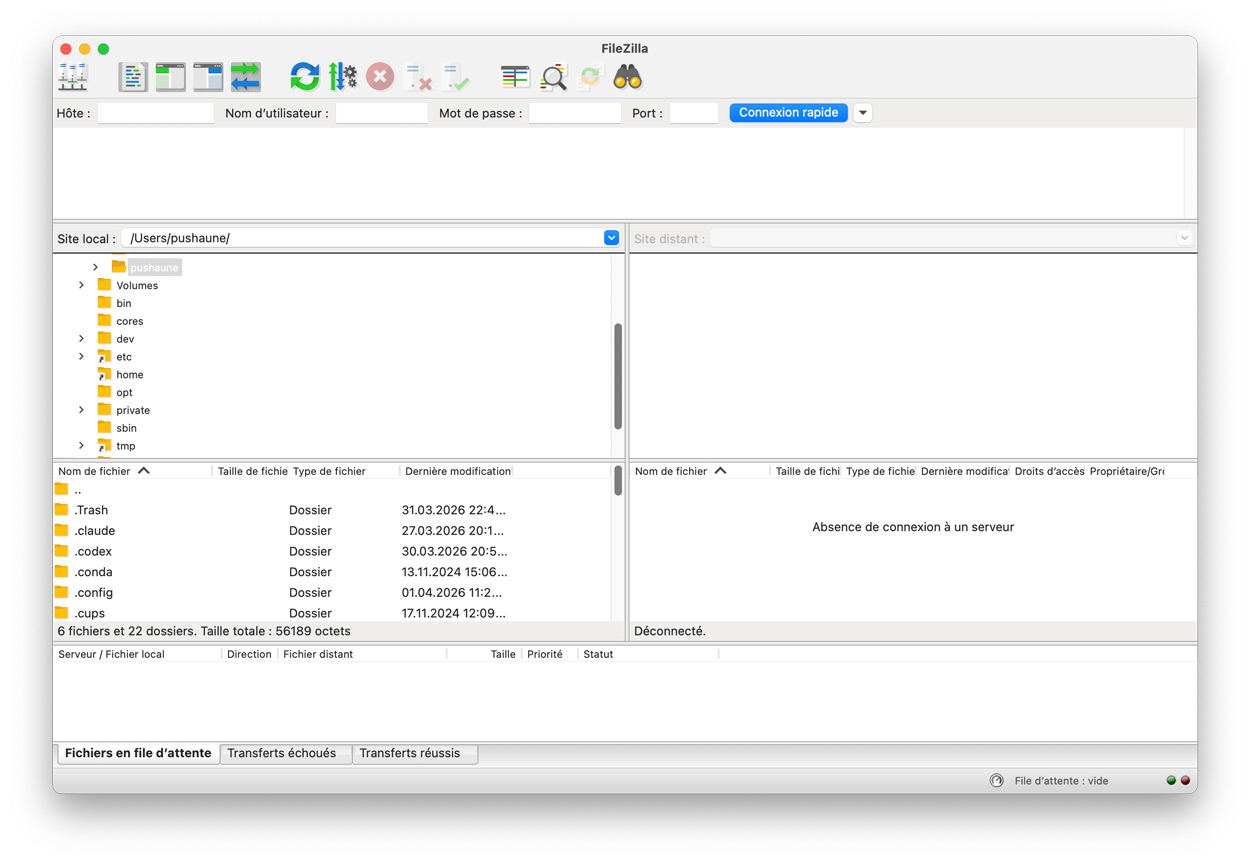This screenshot has height=863, width=1250.
Task: Expand the Volumes folder node
Action: tap(82, 285)
